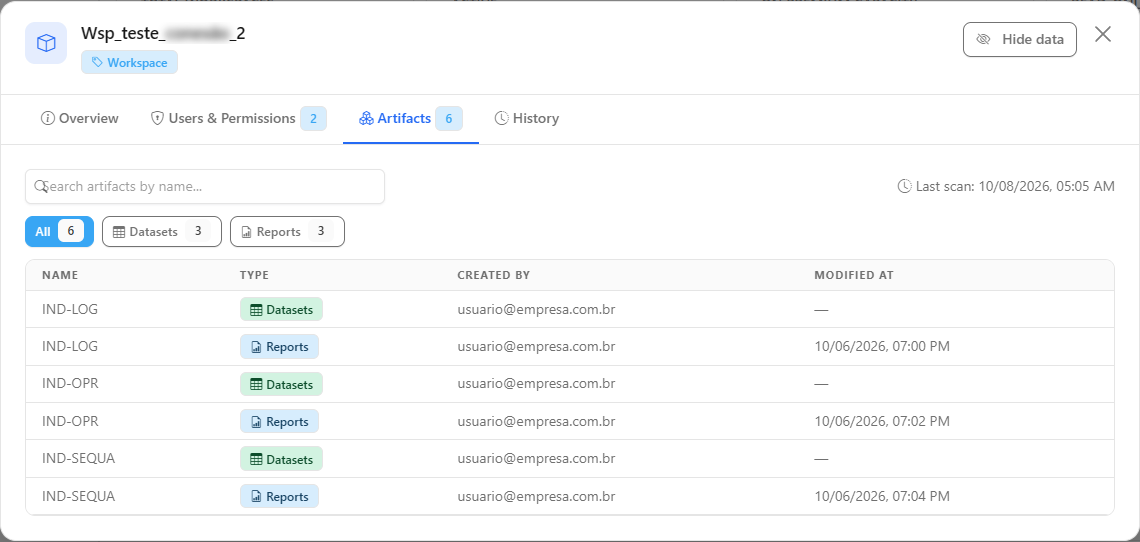Click modified date 10/06/2026, 07:00 PM
Screen dimensions: 1140x542
[882, 346]
